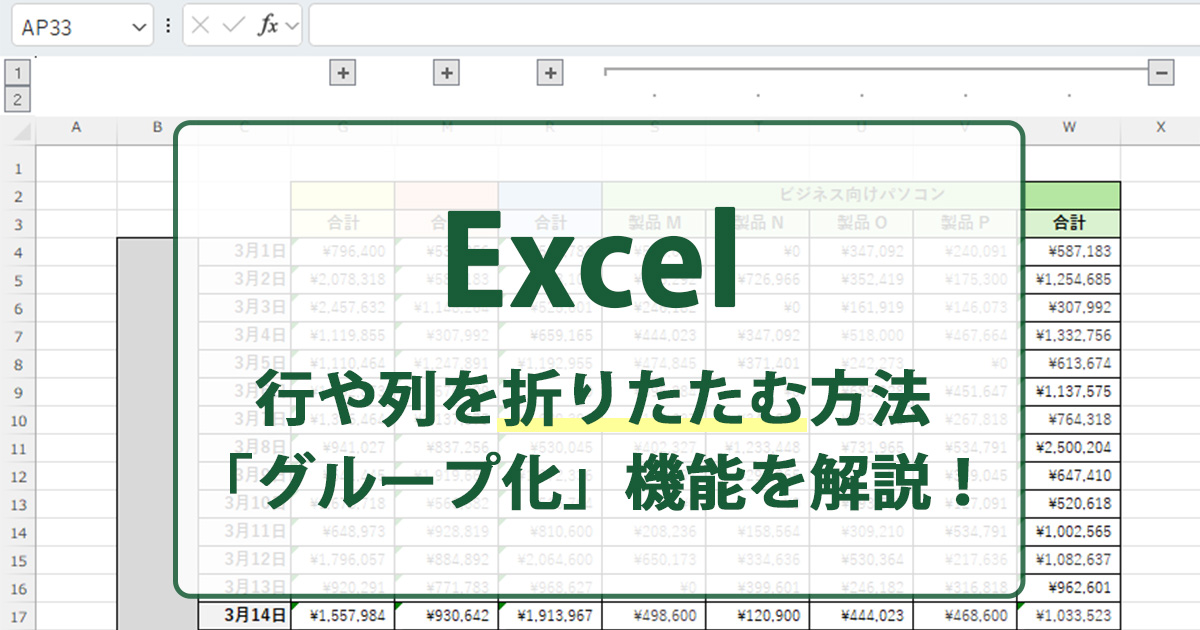Open the dropdown arrow beside fx

292,27
